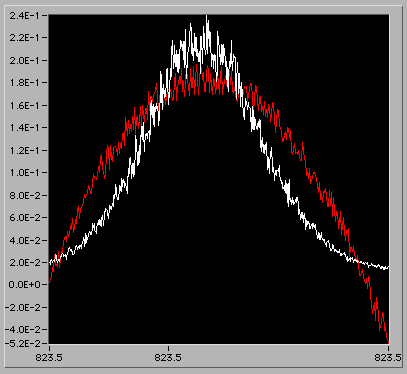Click the -4.0E-2 y-axis tick label
The width and height of the screenshot is (407, 374).
22,329
